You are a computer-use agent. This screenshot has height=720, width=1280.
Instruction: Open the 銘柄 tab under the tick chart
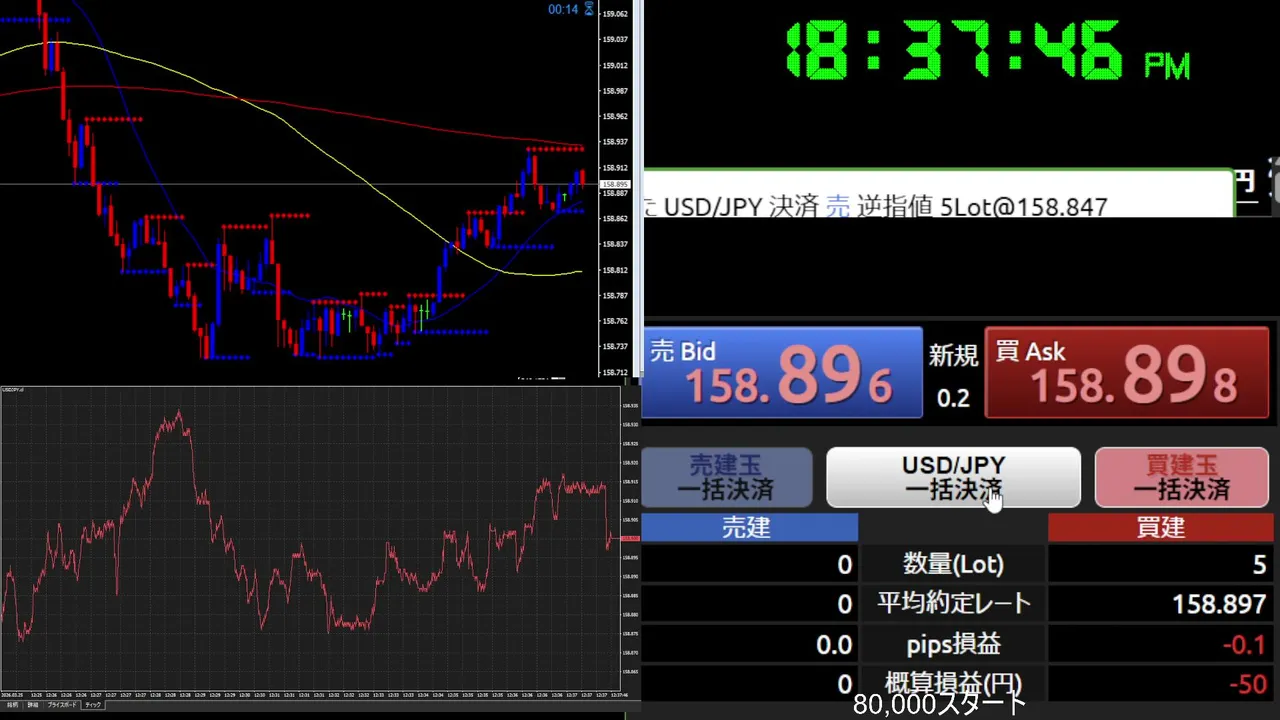coord(13,705)
